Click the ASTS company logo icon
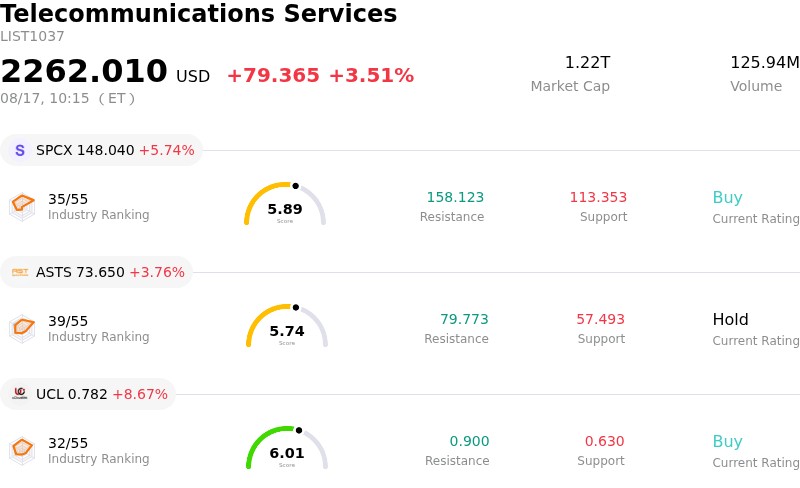800x488 pixels. (x=20, y=272)
